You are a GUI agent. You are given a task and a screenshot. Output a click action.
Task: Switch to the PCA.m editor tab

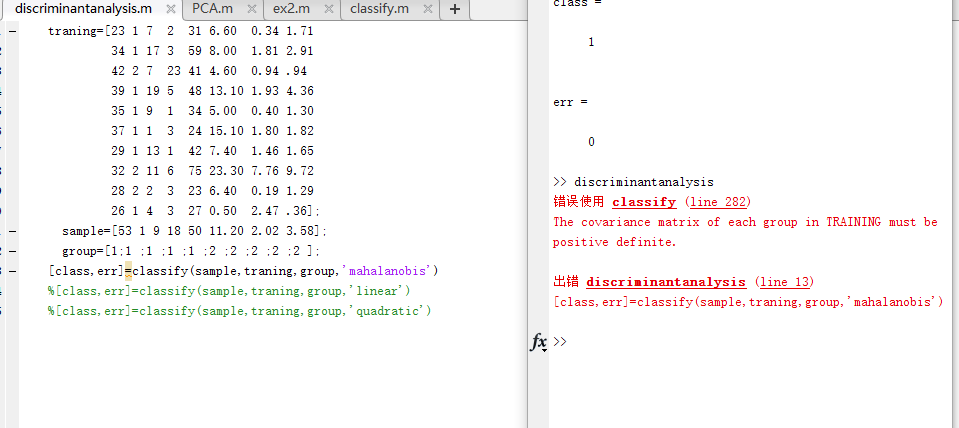point(212,9)
